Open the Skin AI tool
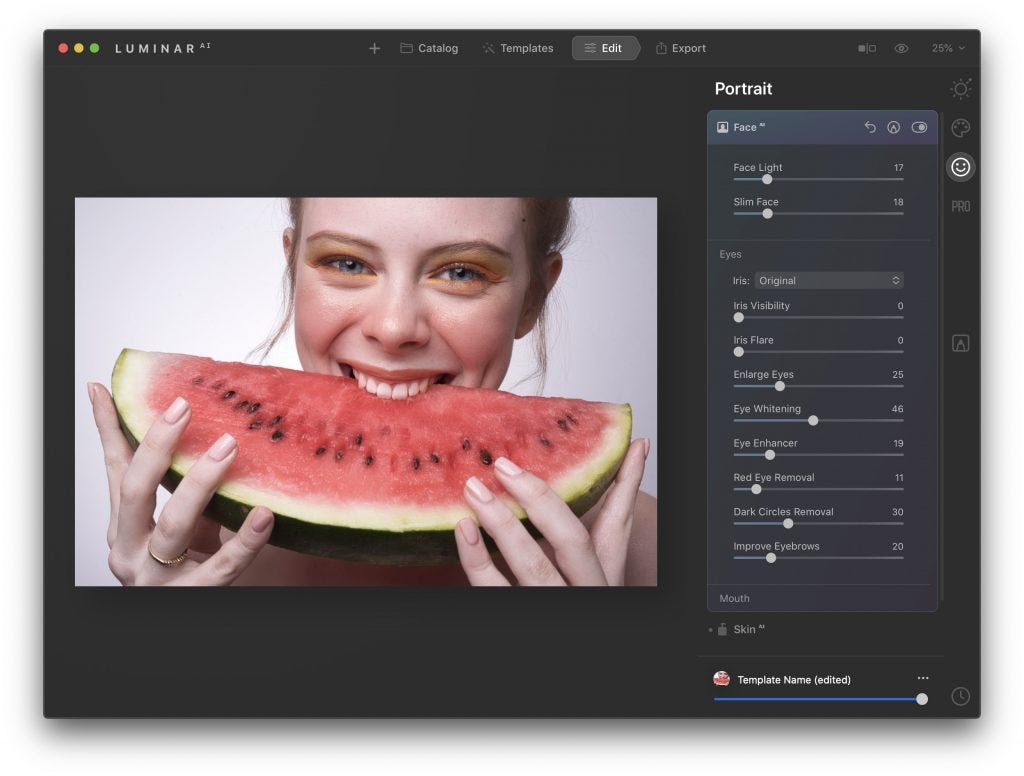This screenshot has width=1024, height=776. 744,629
